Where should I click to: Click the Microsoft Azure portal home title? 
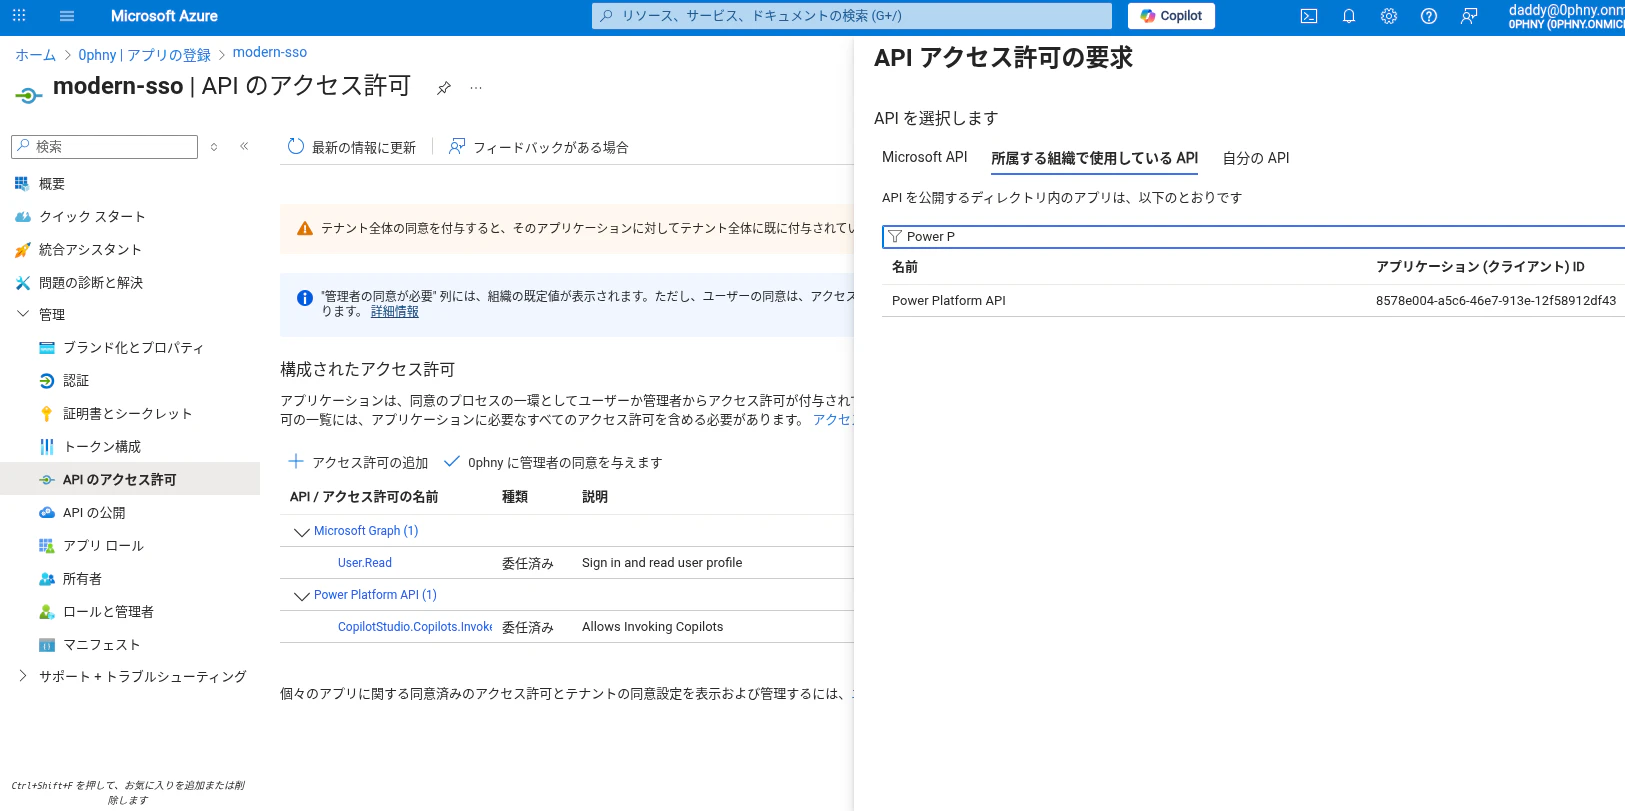[164, 16]
